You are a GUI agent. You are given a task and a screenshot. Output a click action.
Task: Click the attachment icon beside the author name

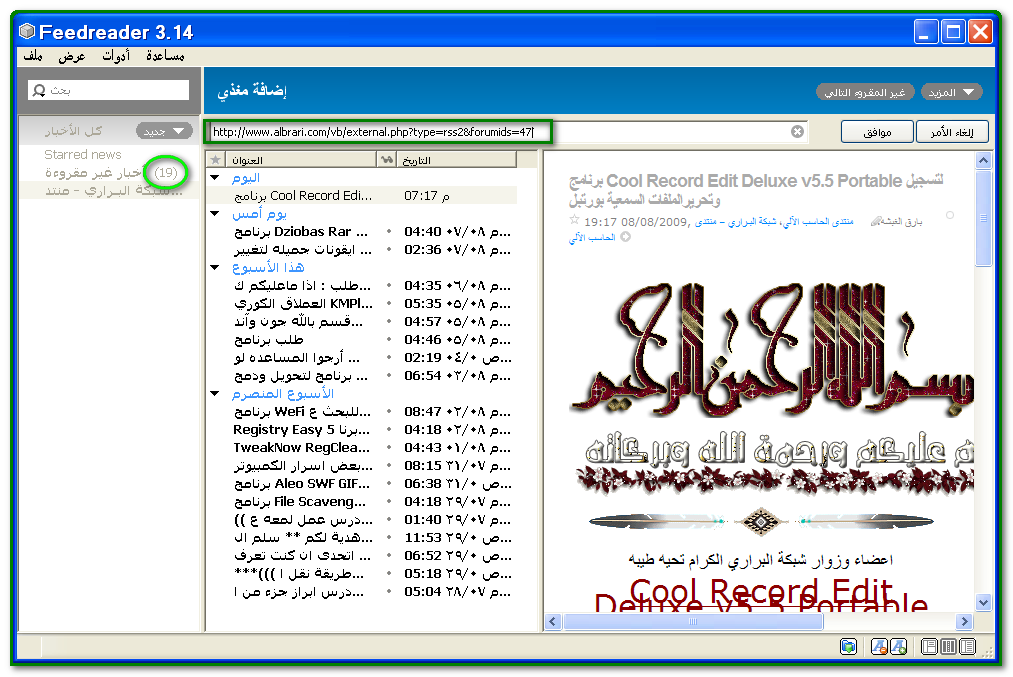(877, 221)
